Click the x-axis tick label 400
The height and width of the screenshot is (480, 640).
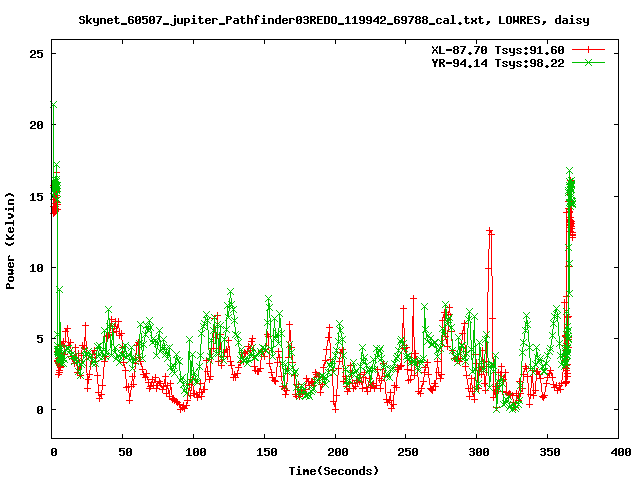tap(620, 452)
